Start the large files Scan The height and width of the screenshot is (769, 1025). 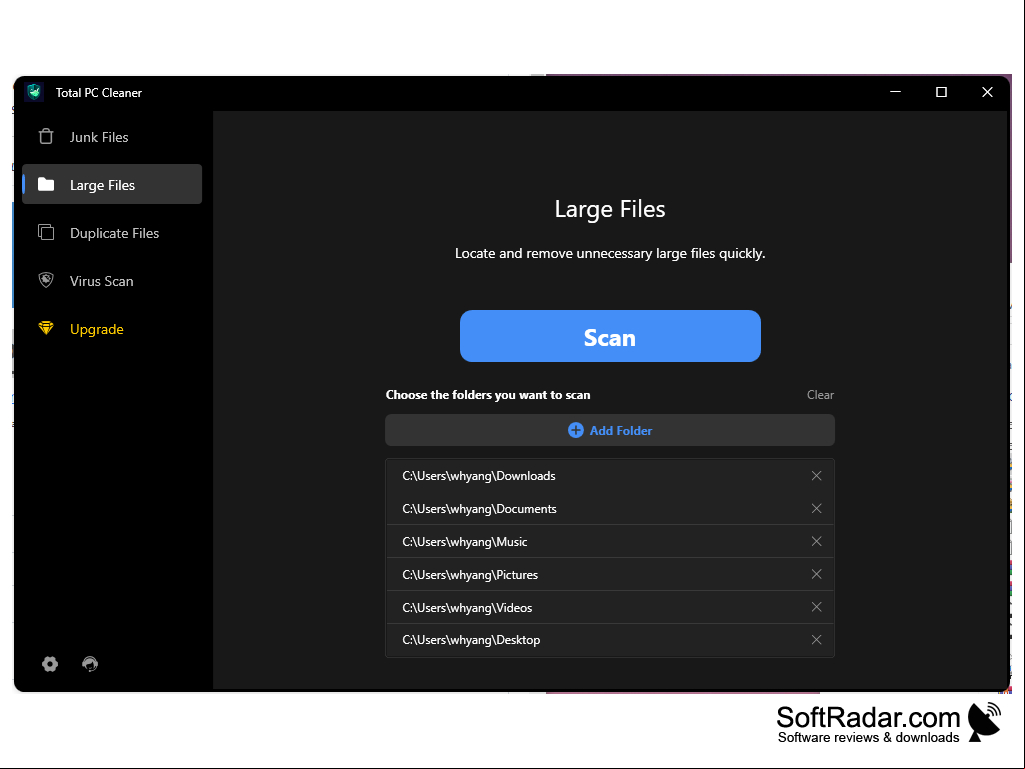610,336
